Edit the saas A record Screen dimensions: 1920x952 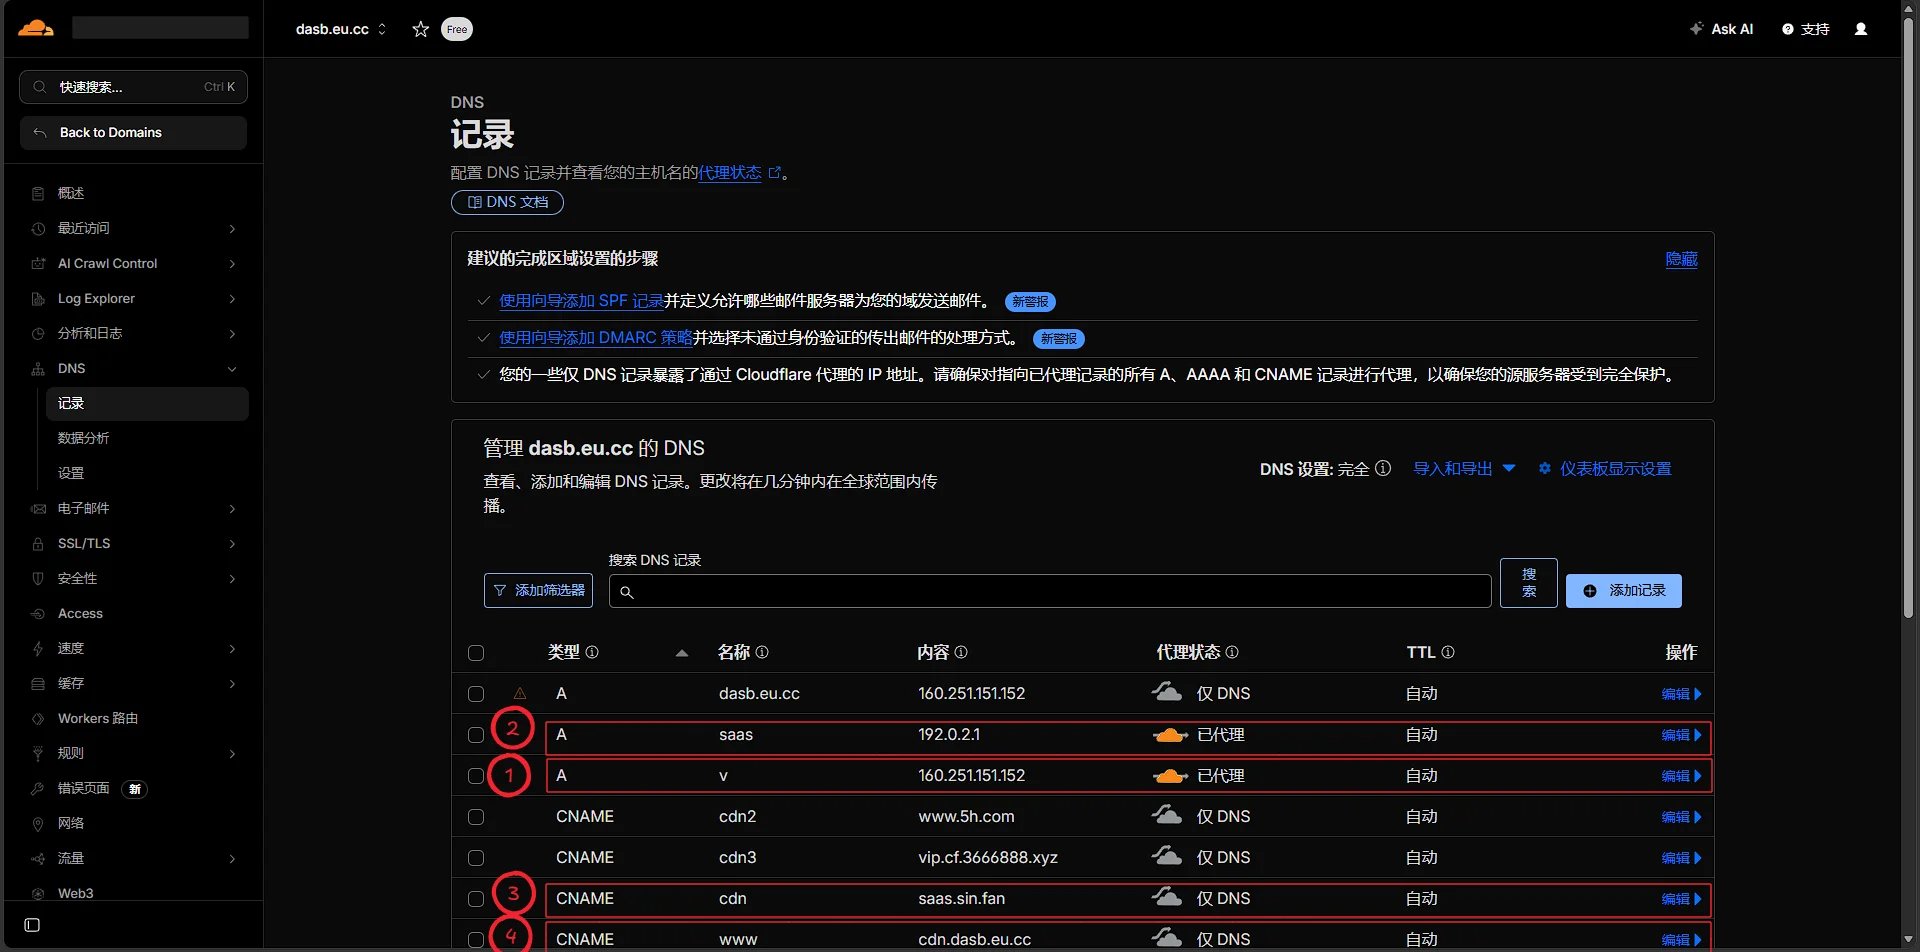point(1681,735)
